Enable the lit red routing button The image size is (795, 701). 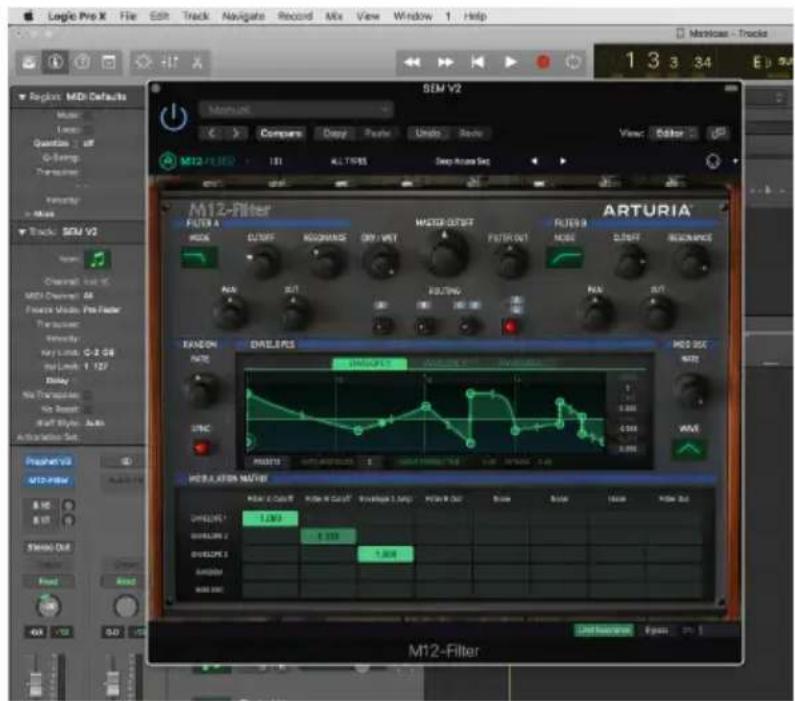[x=511, y=327]
